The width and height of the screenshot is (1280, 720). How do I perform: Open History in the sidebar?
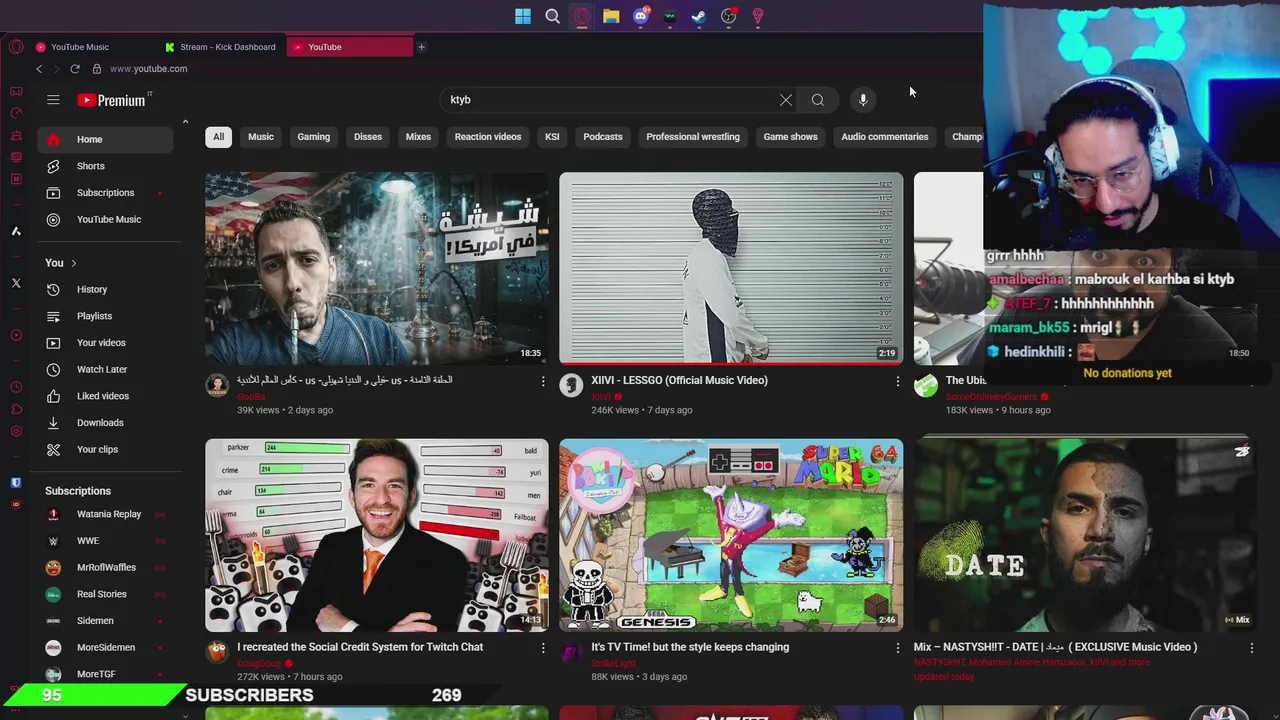pyautogui.click(x=105, y=290)
